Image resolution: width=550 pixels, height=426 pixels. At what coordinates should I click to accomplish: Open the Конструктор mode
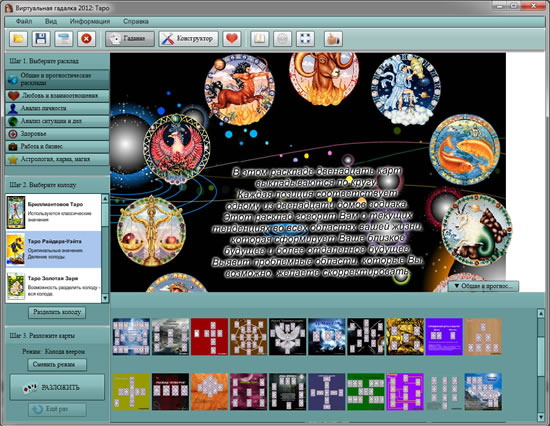(188, 39)
